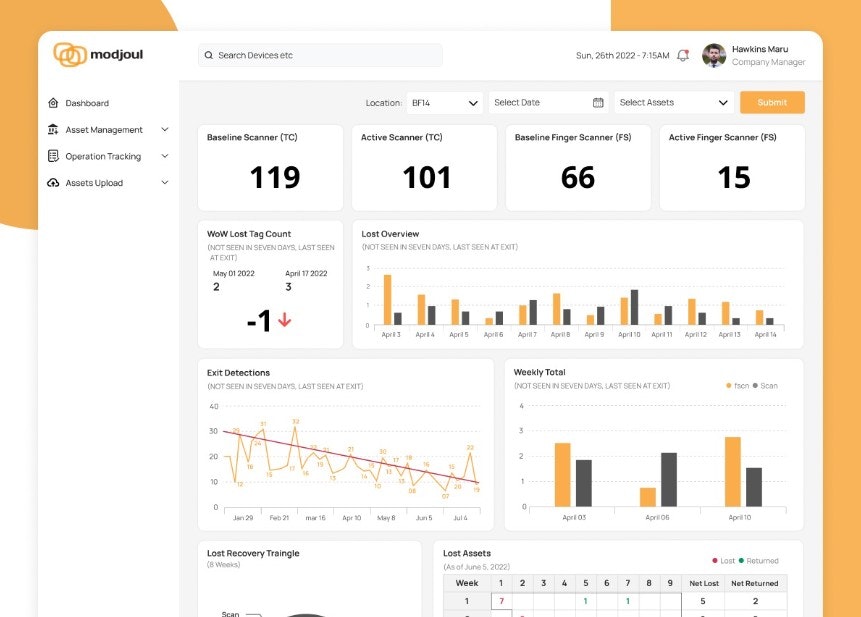Click Weekly Total chart title
The image size is (861, 617).
pos(539,372)
